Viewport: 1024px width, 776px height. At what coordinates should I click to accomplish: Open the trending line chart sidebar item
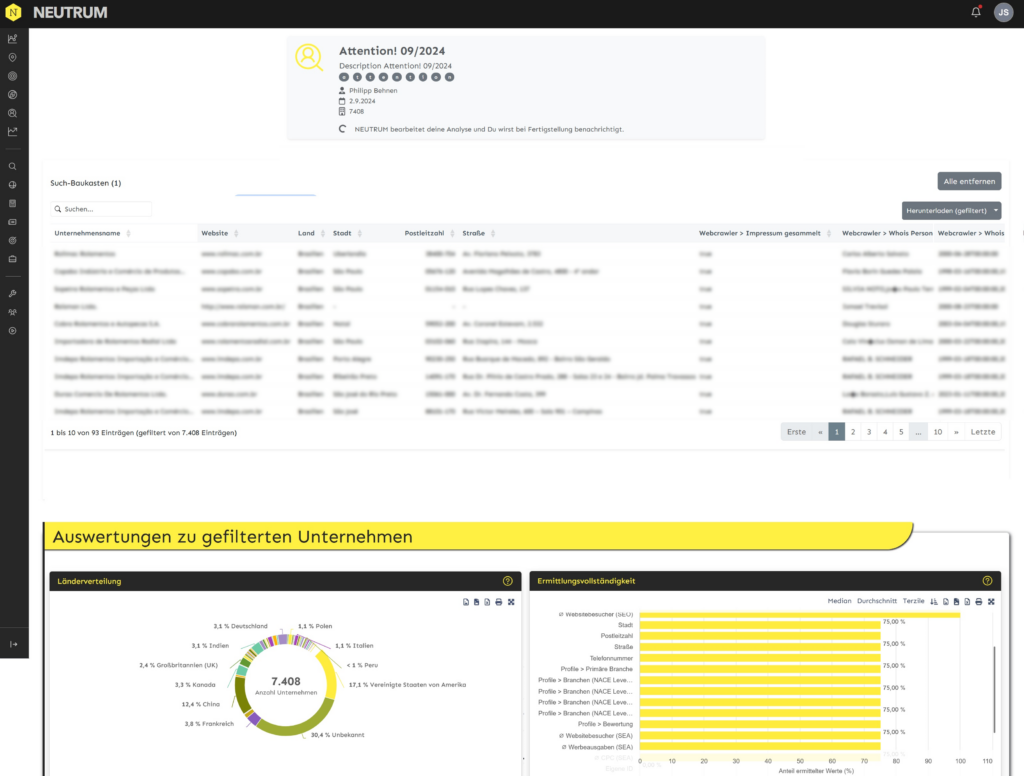click(12, 131)
